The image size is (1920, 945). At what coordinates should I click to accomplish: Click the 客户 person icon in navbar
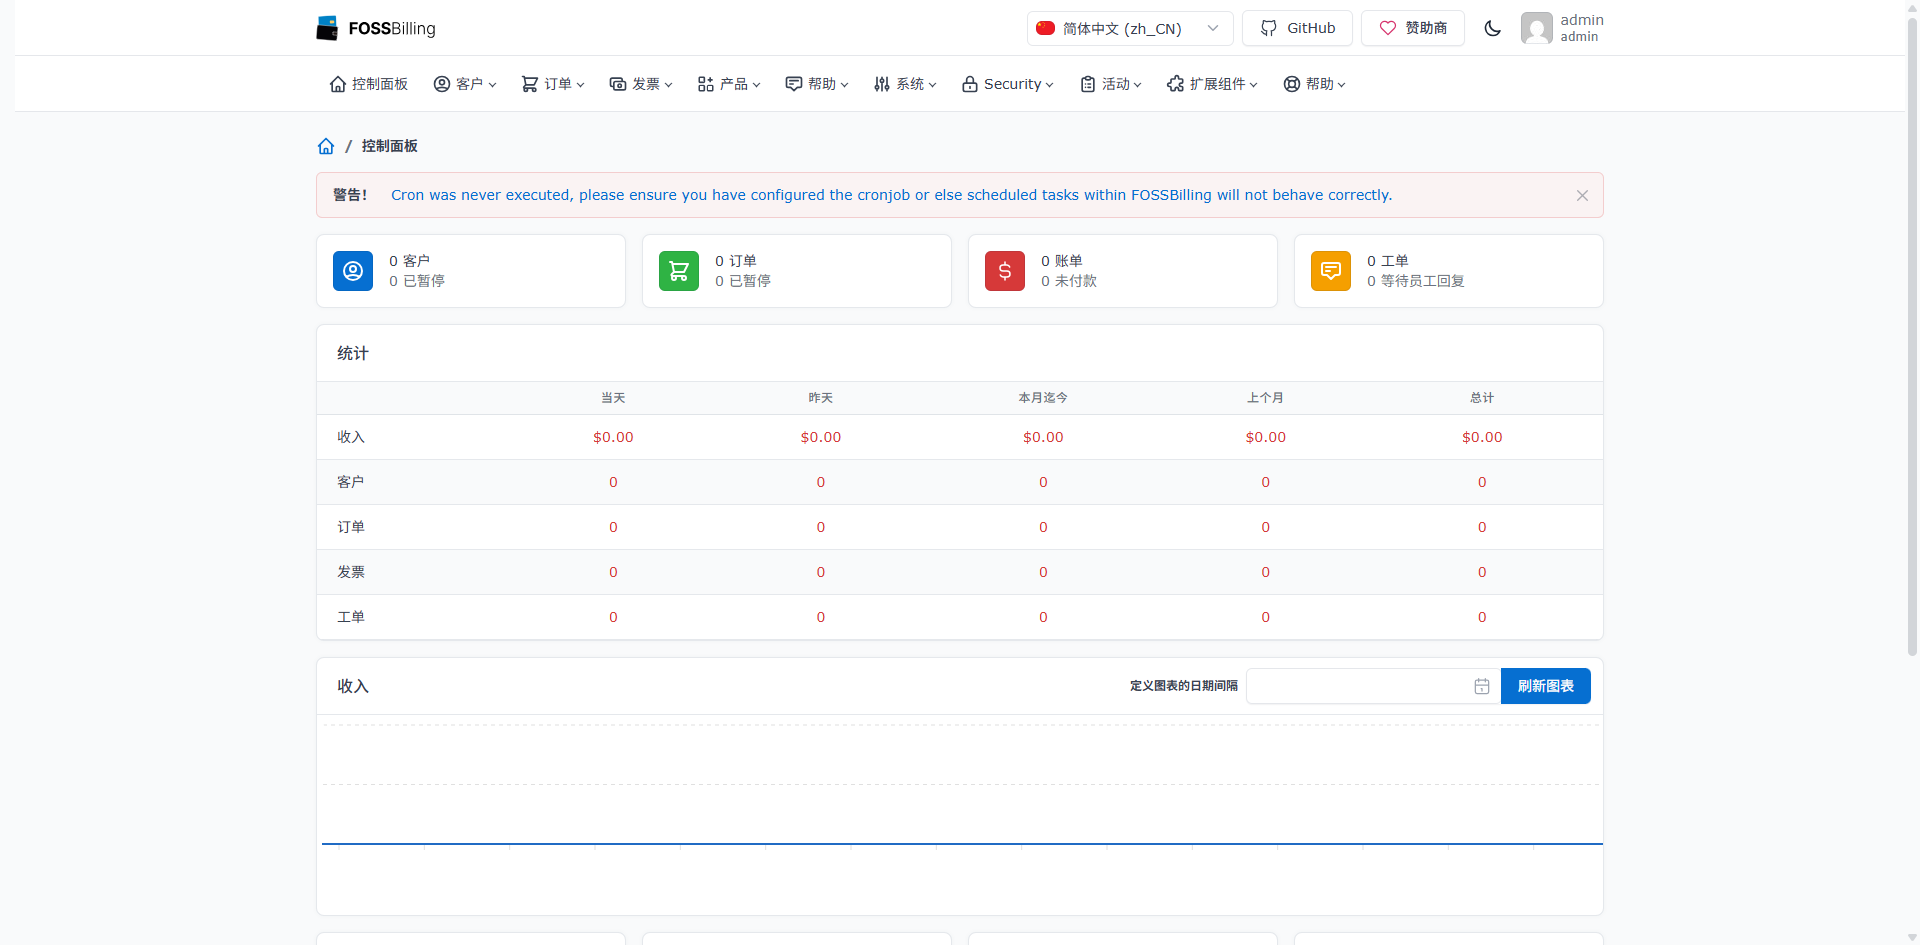441,84
